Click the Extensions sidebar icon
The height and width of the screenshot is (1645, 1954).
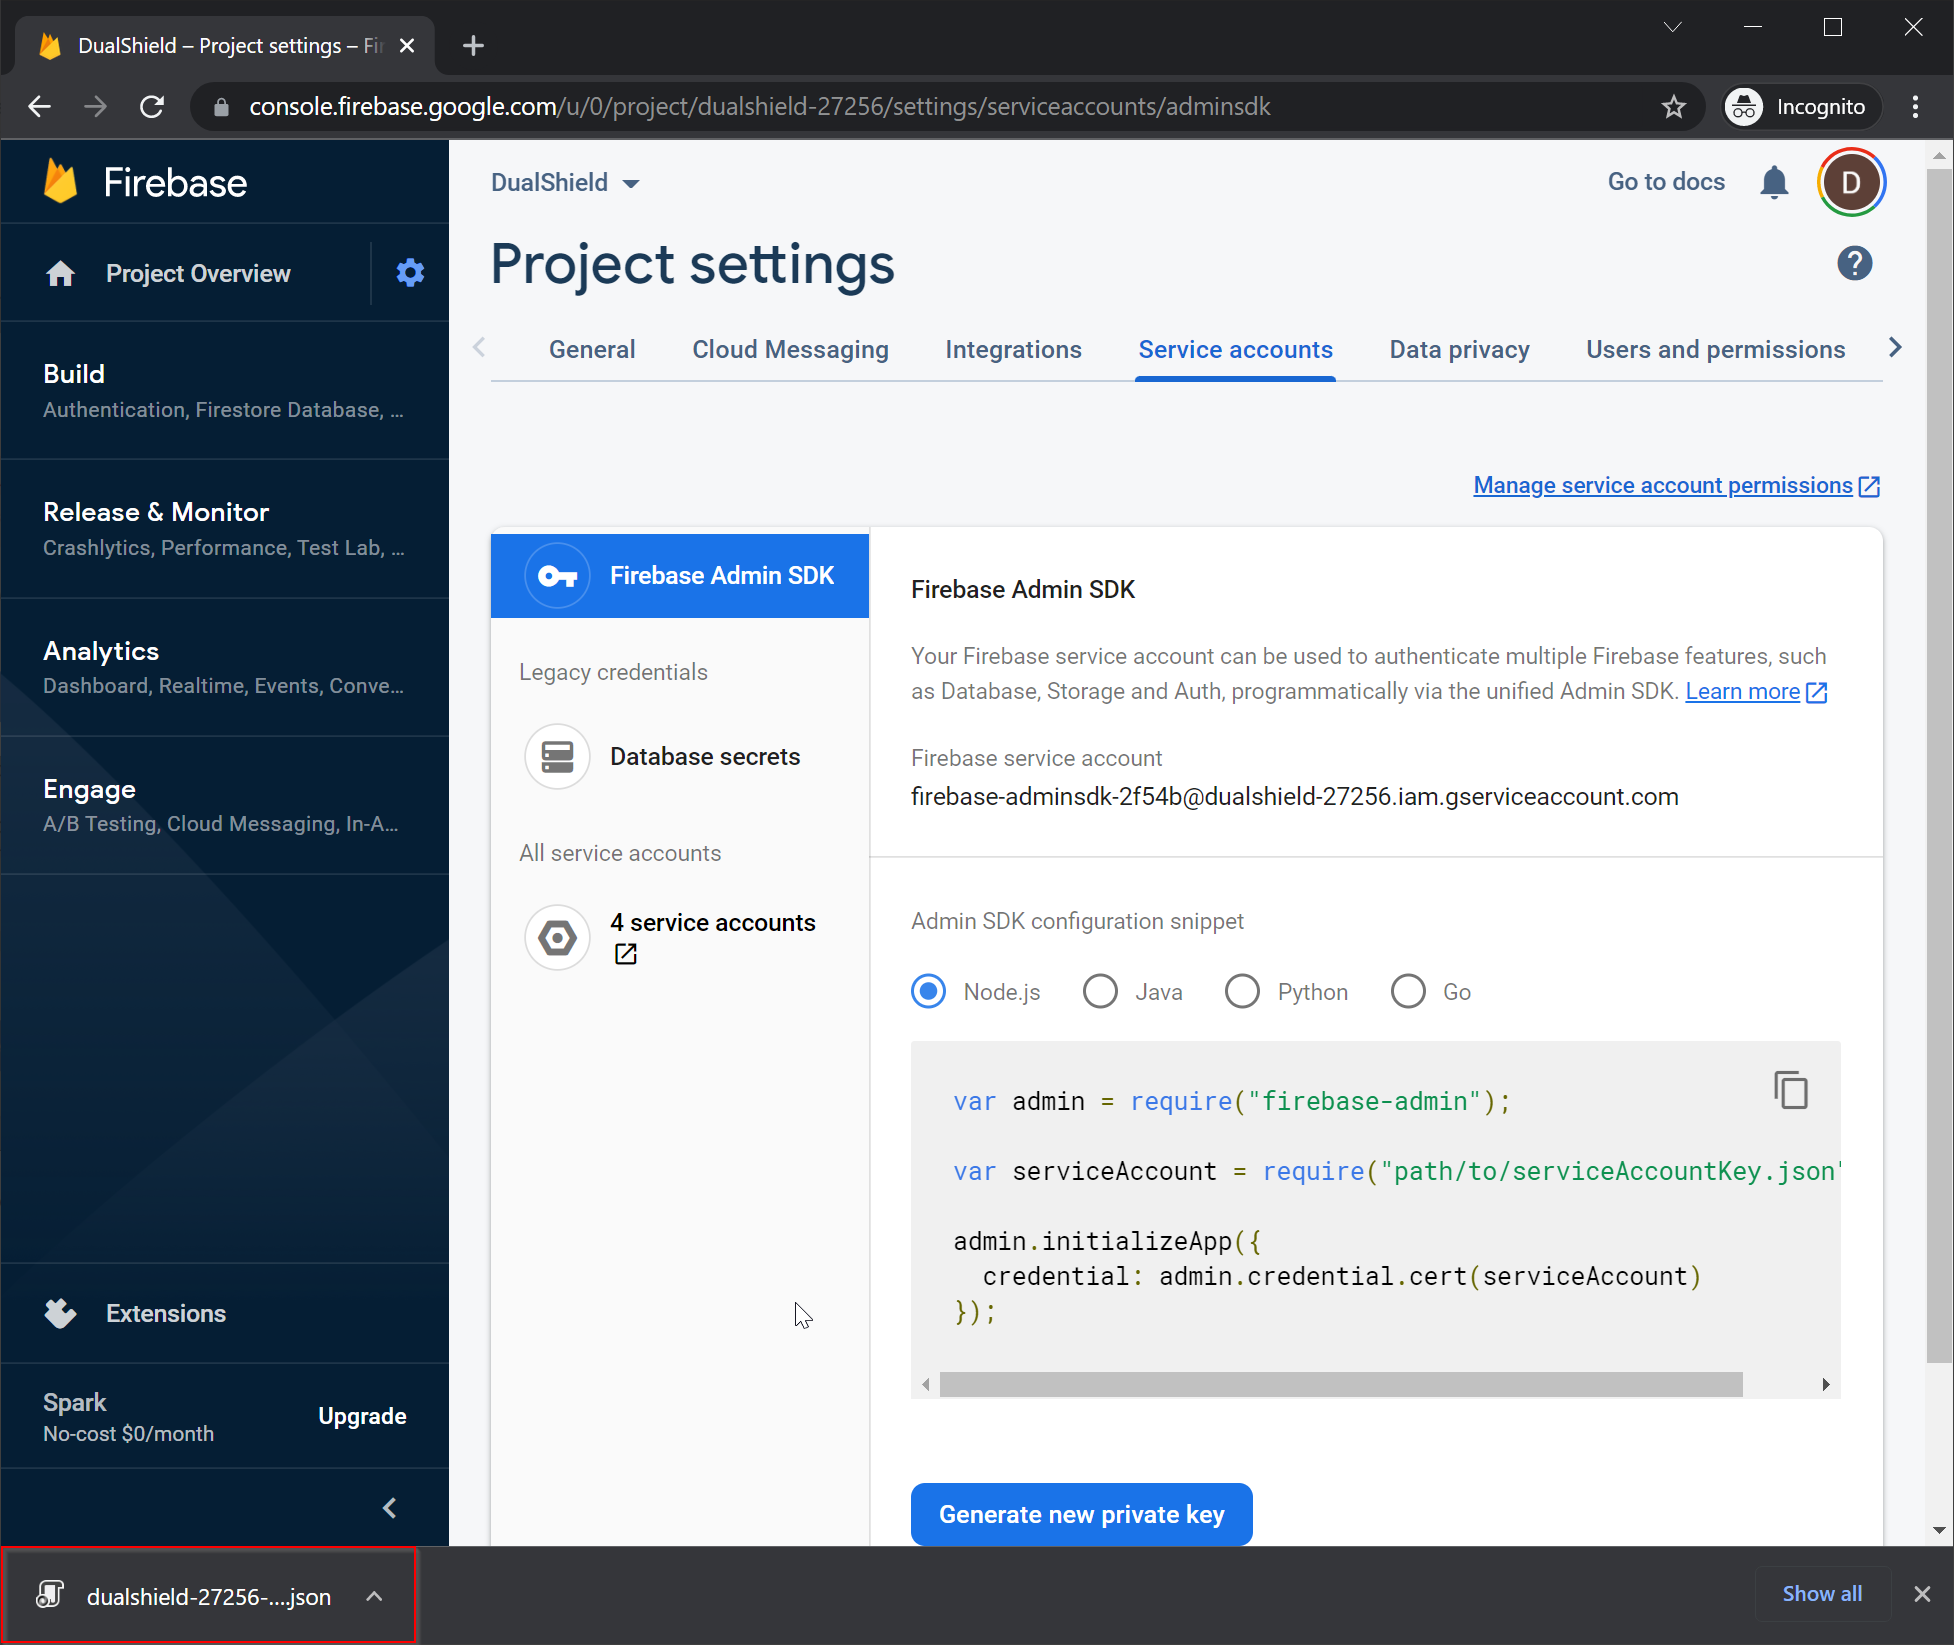(x=61, y=1313)
